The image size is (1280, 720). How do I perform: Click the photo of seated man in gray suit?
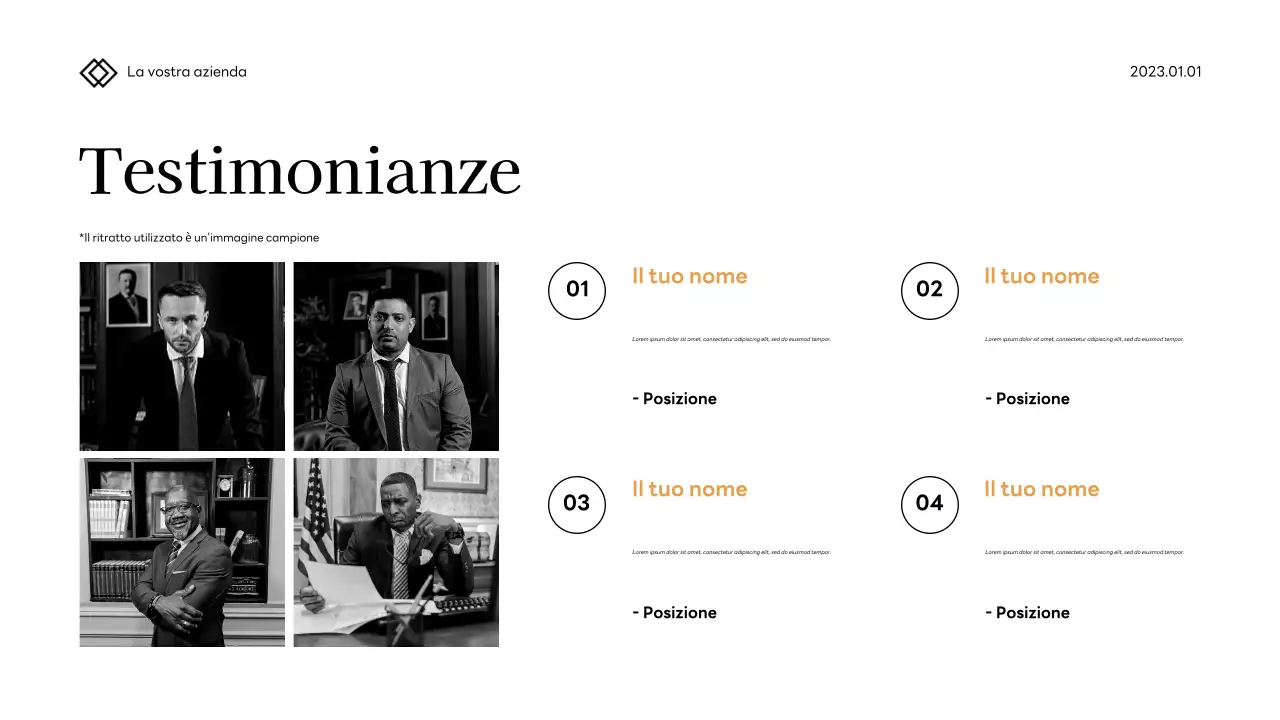[x=396, y=356]
